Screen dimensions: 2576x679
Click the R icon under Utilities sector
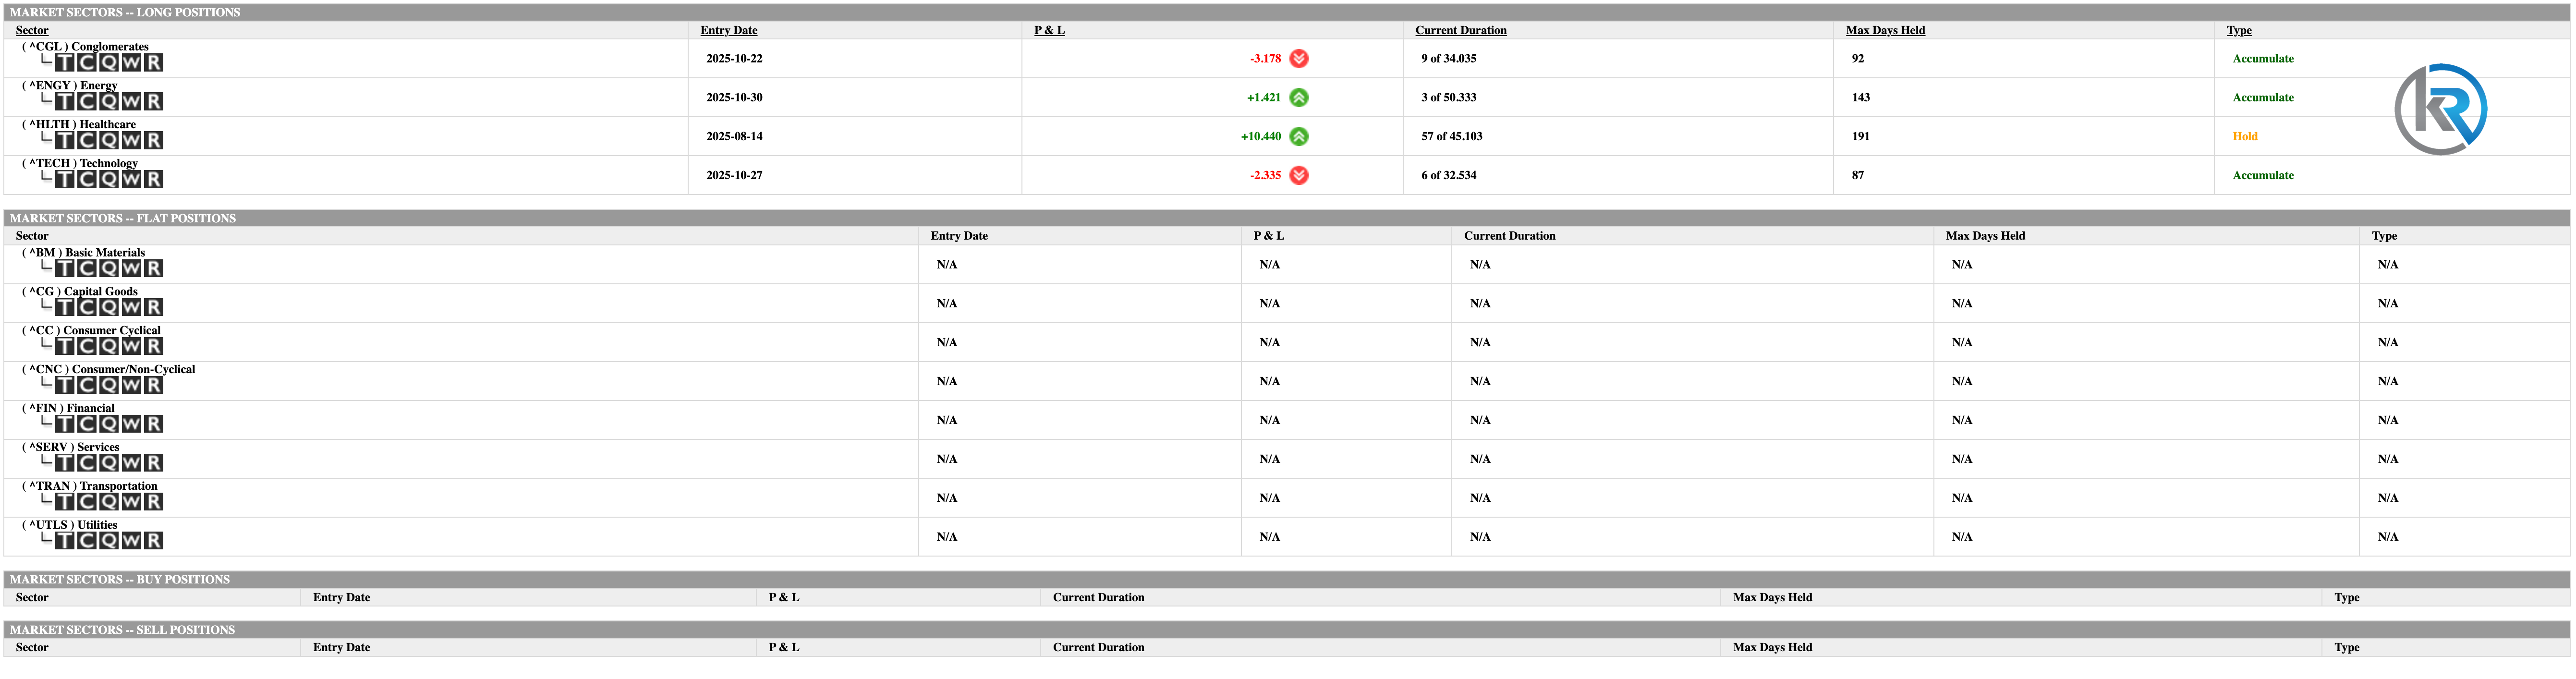click(153, 541)
